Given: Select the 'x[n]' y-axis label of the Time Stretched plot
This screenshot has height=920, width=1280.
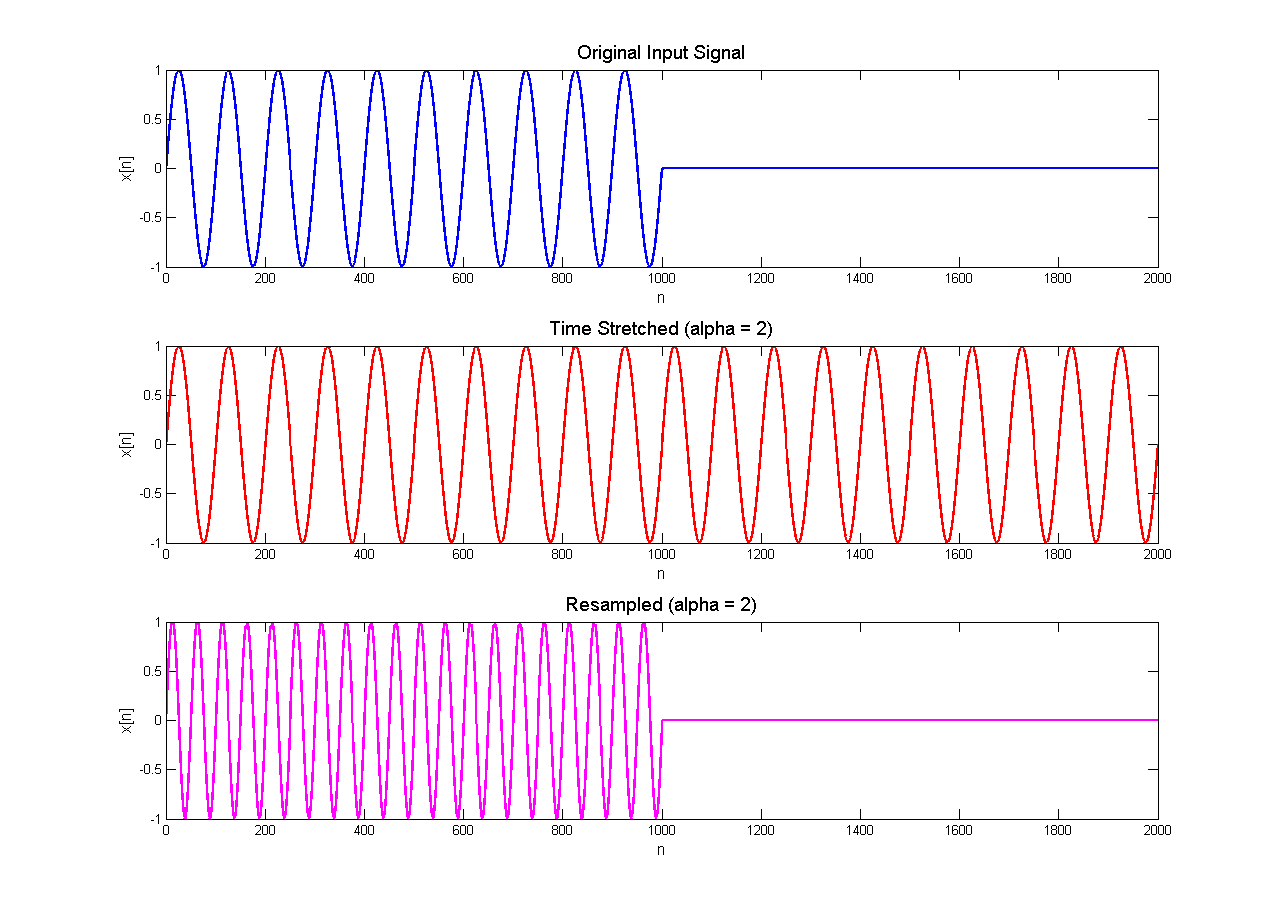Looking at the screenshot, I should pos(127,444).
